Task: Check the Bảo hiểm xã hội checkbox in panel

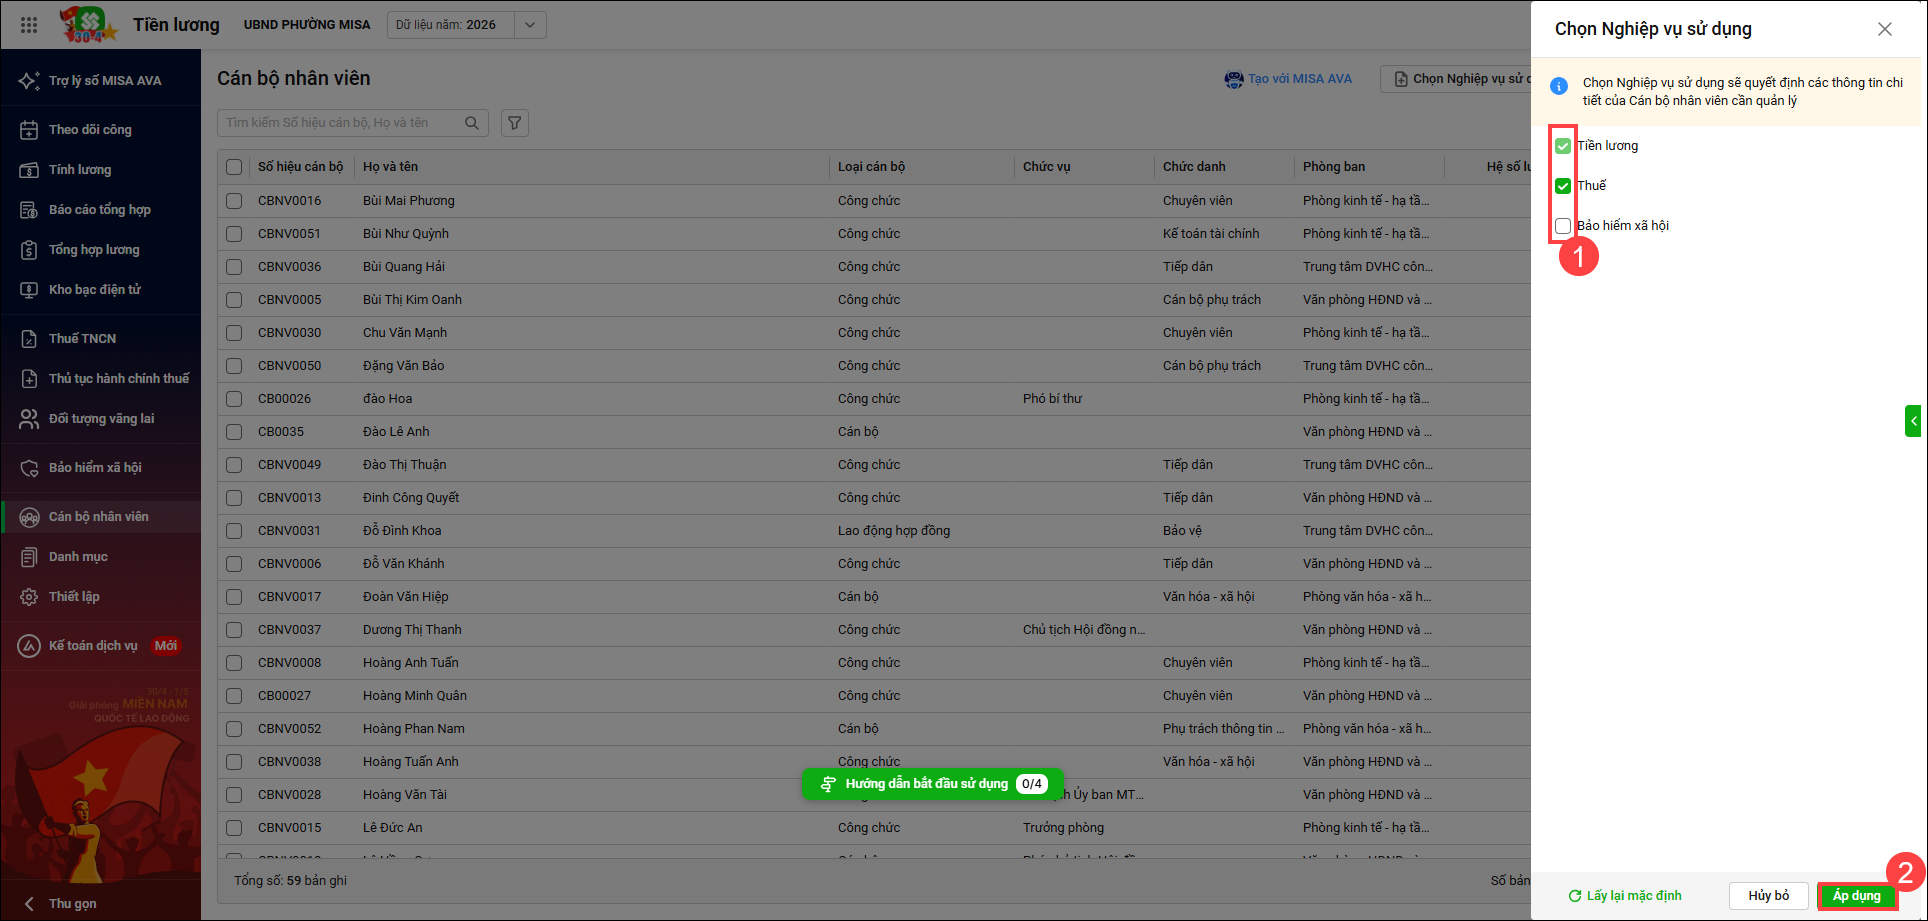Action: [1563, 226]
